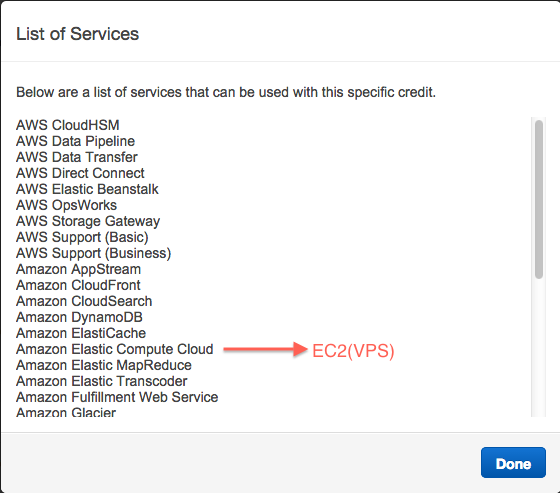Select Amazon Elastic MapReduce entry
The height and width of the screenshot is (493, 560).
click(x=104, y=365)
